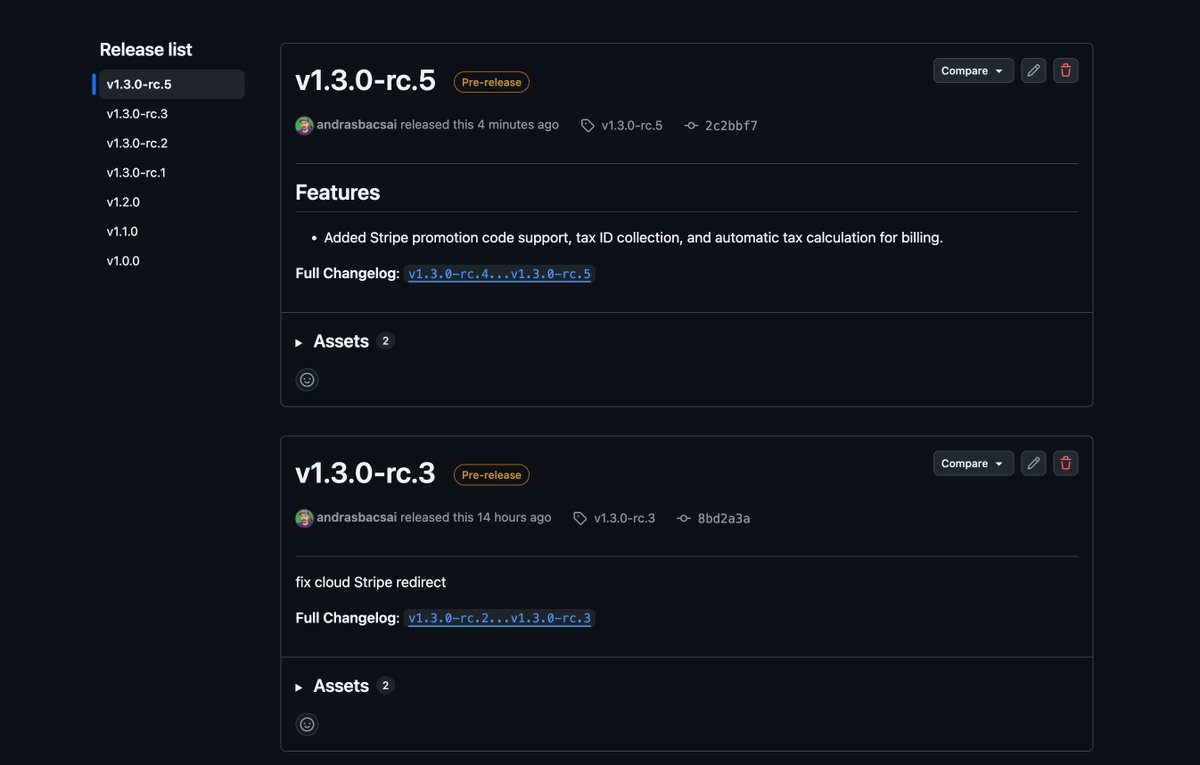
Task: Click 'released this 14 hours ago' text
Action: 476,517
